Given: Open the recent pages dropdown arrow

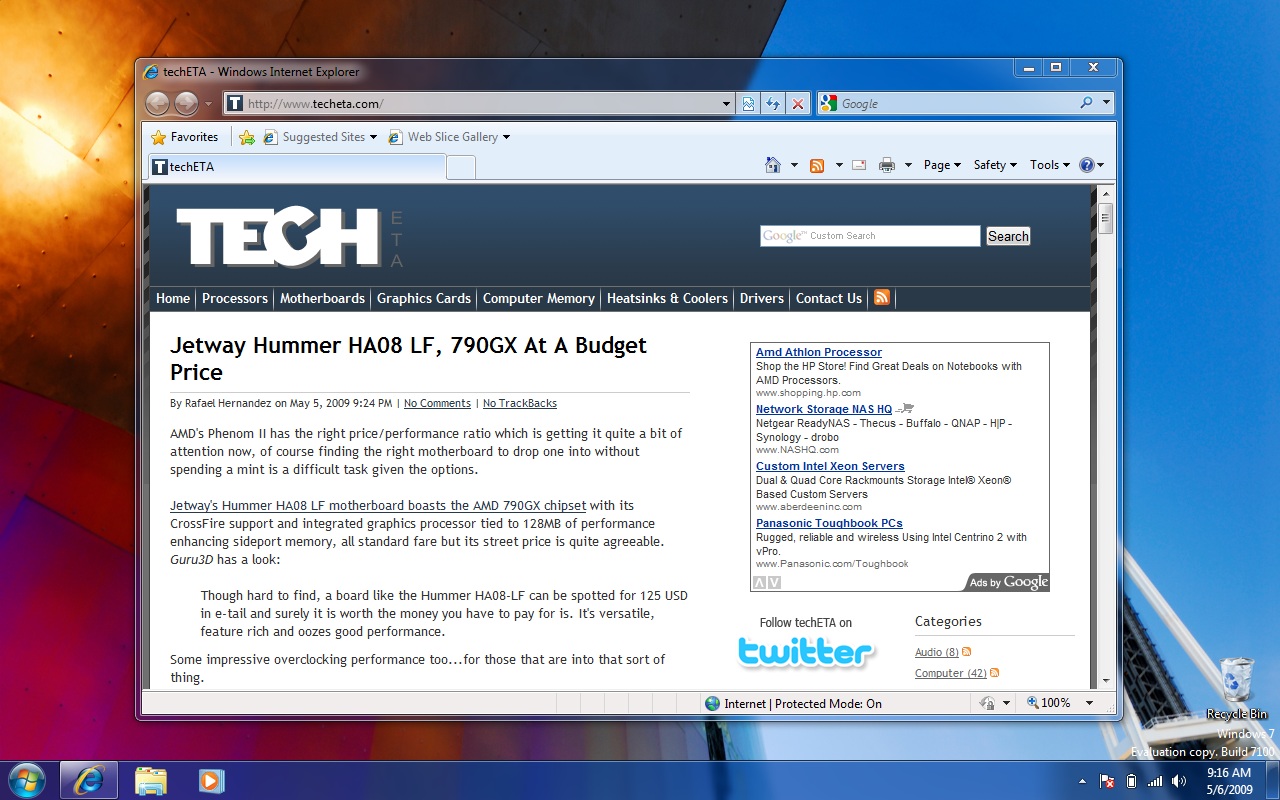Looking at the screenshot, I should (x=208, y=104).
